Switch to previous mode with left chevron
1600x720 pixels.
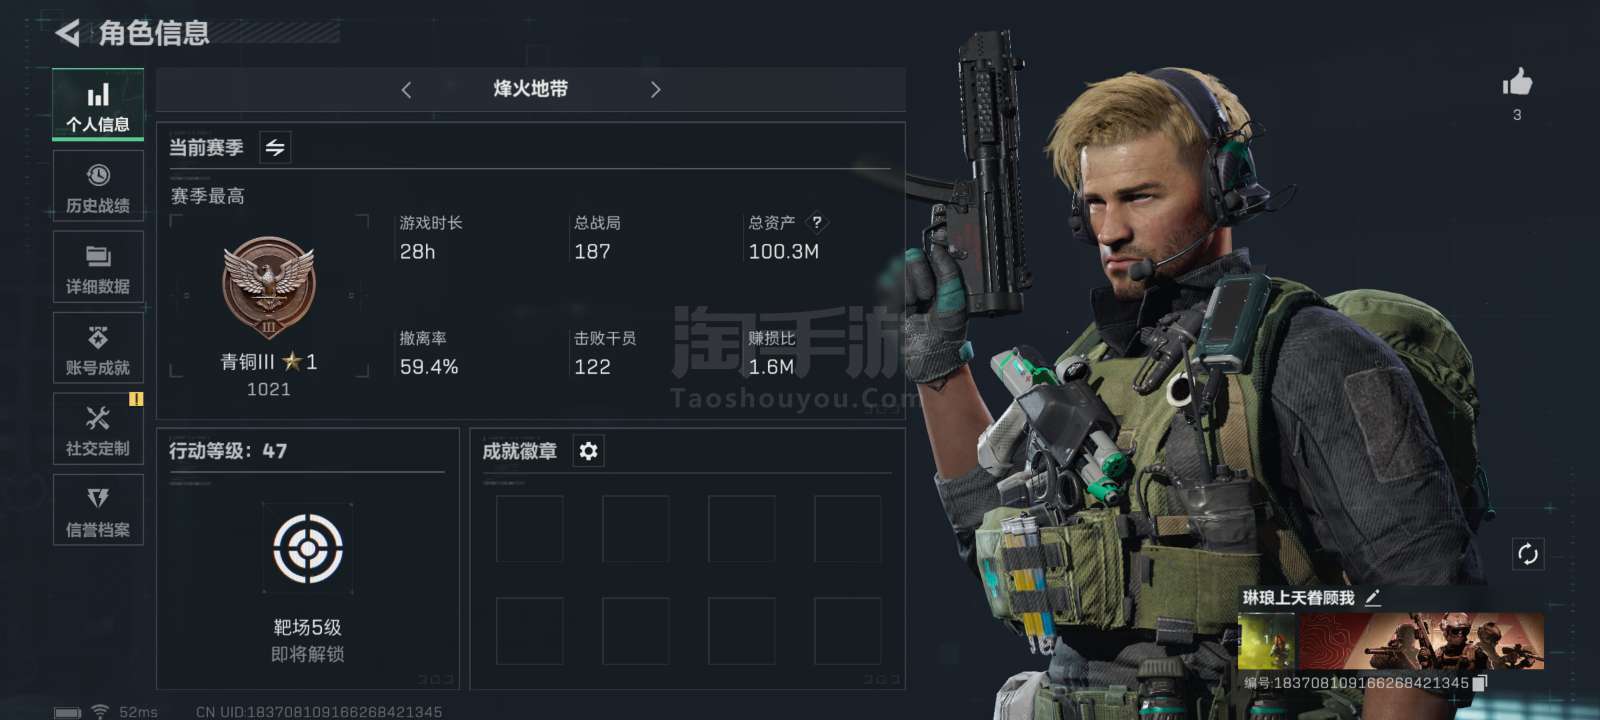pos(406,90)
